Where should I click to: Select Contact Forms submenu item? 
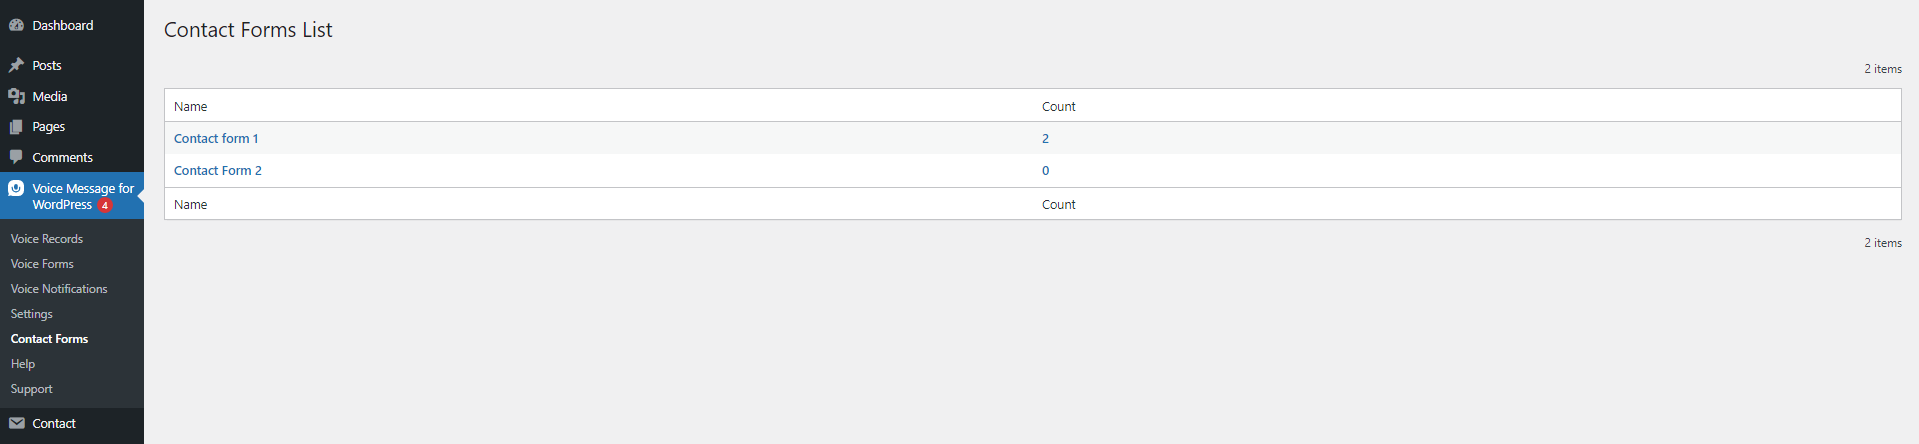click(49, 339)
